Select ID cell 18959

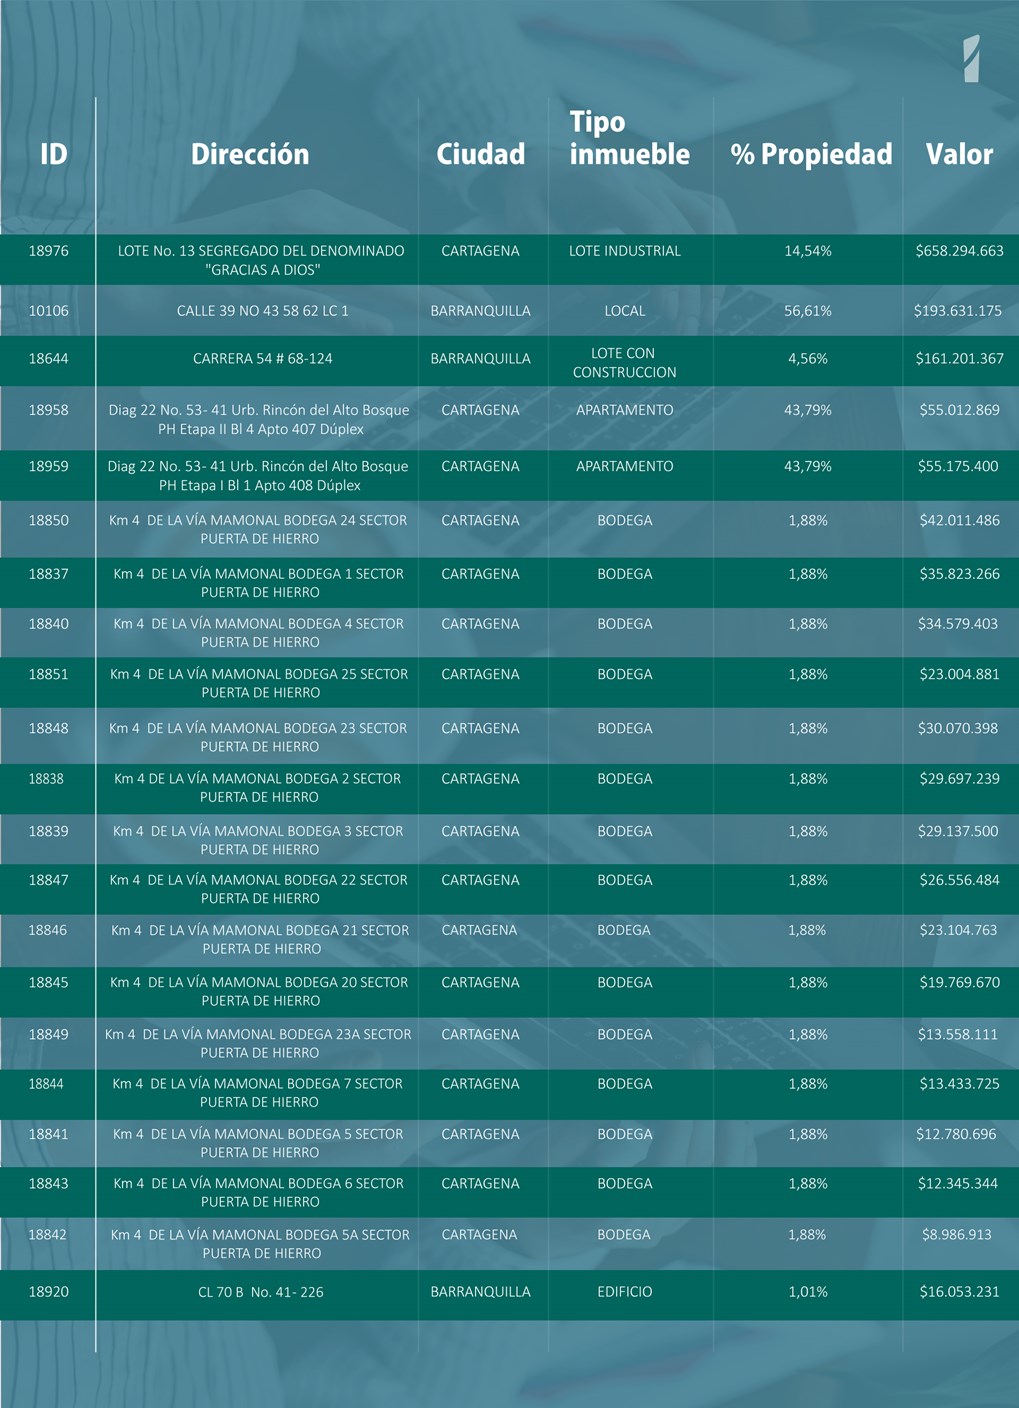tap(48, 466)
